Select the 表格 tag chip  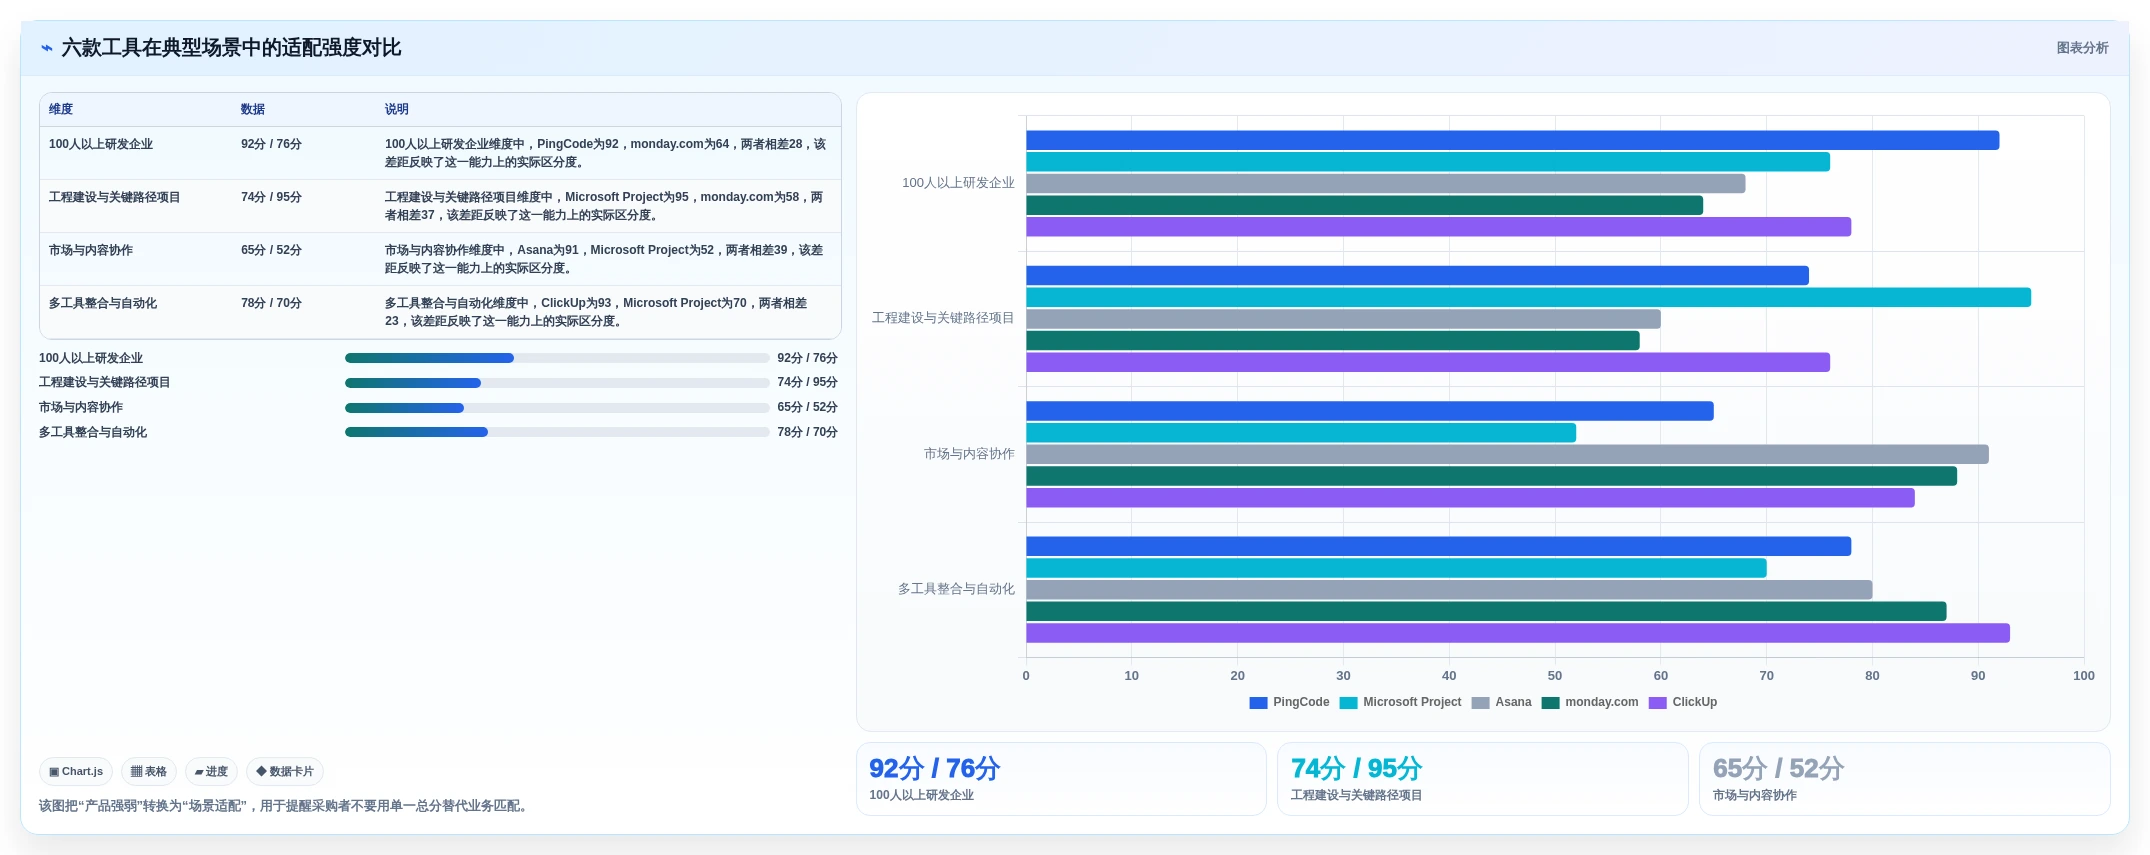click(x=149, y=772)
